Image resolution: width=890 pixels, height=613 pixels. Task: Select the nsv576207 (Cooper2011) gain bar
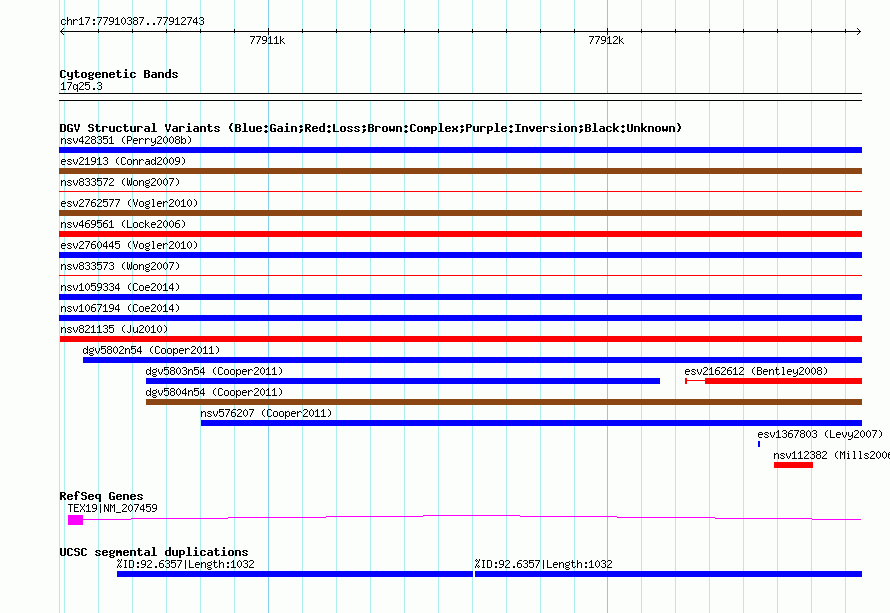tap(531, 423)
